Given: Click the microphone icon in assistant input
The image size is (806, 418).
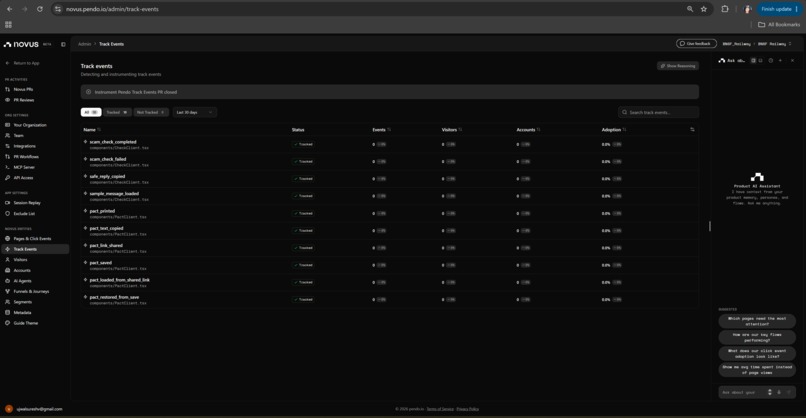Looking at the screenshot, I should click(x=779, y=392).
